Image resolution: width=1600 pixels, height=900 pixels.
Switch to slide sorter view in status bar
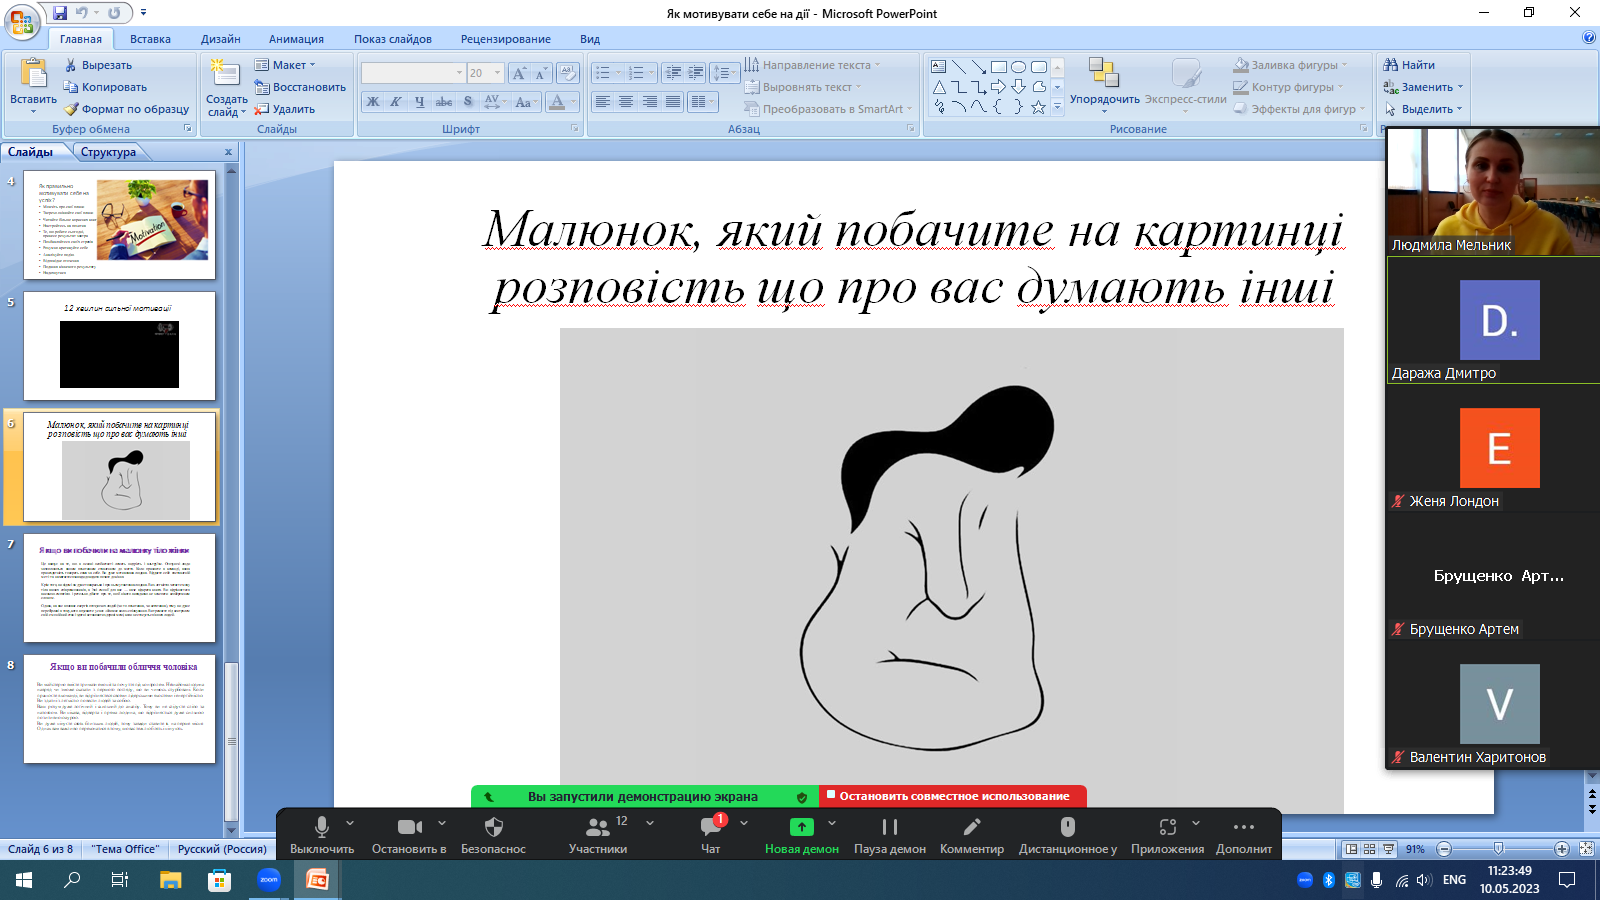point(1370,849)
